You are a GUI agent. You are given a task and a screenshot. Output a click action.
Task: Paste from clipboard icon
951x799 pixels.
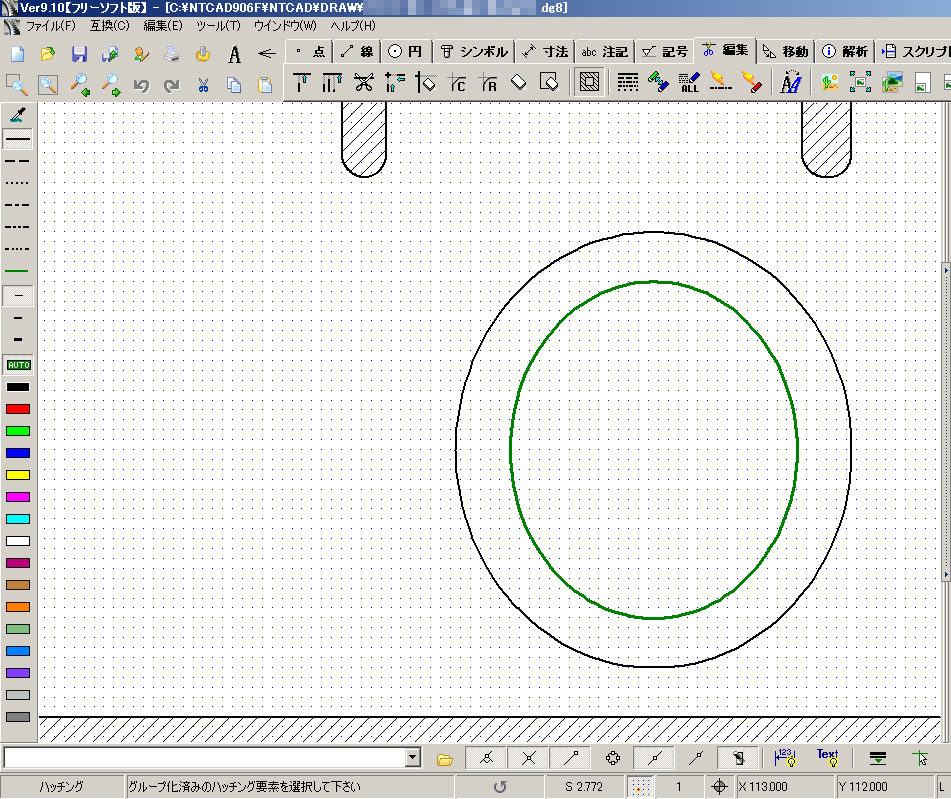coord(265,85)
